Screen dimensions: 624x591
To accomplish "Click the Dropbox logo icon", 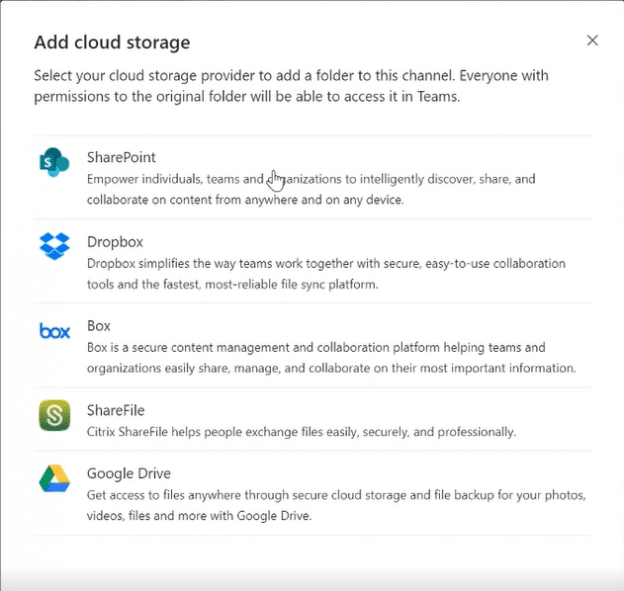I will [54, 246].
